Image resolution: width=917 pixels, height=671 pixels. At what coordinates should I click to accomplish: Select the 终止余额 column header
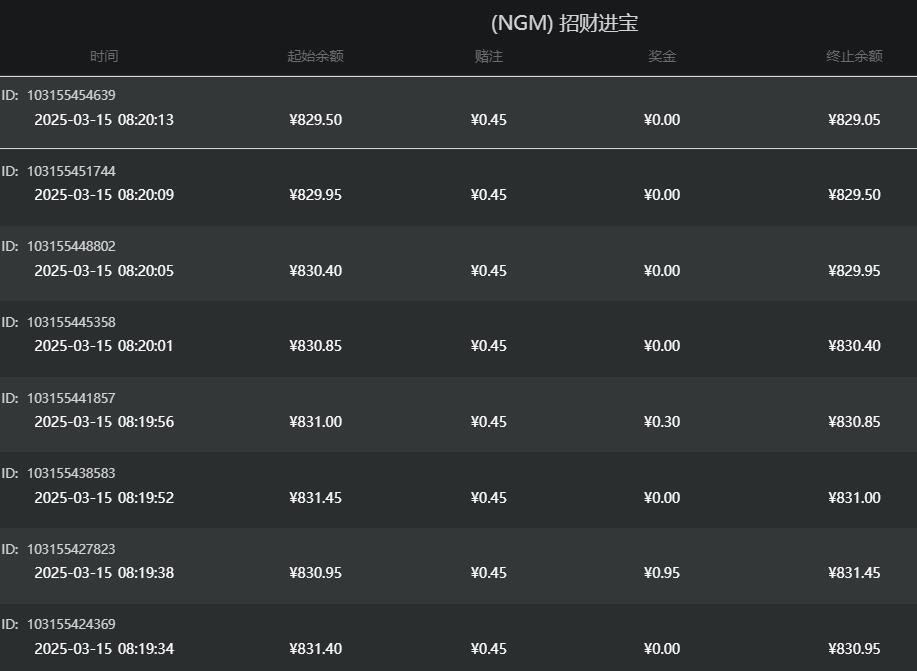click(x=854, y=56)
